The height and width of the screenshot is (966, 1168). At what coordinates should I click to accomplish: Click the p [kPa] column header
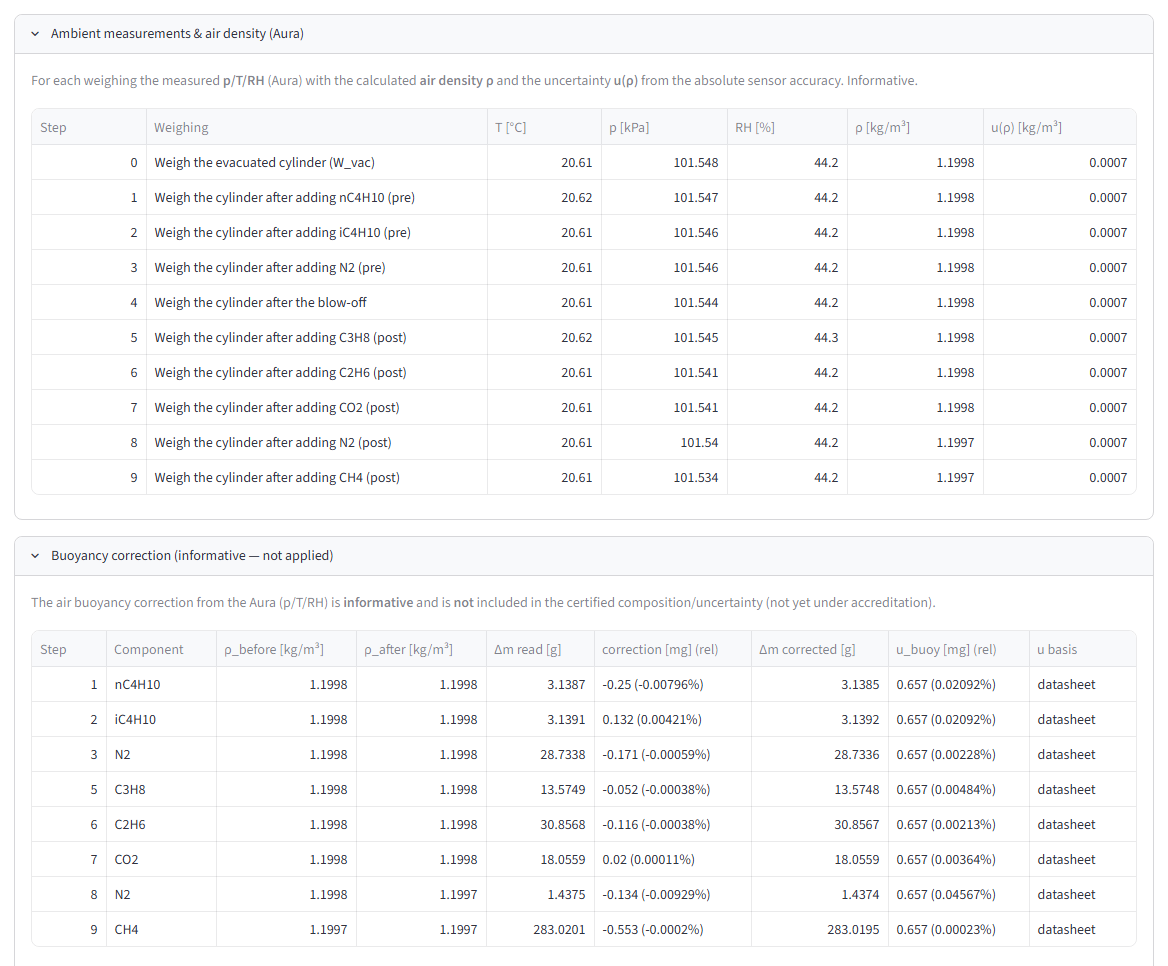pos(629,127)
